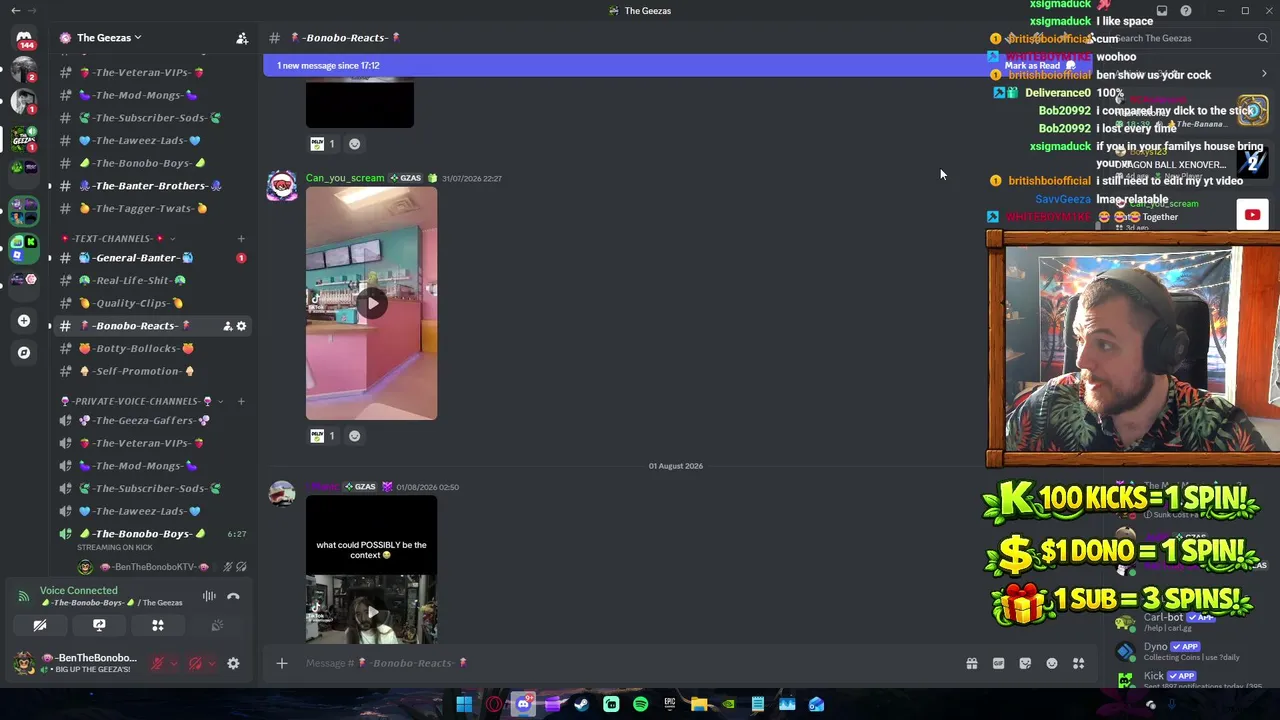Open the emoji picker
This screenshot has height=720, width=1280.
point(1052,663)
